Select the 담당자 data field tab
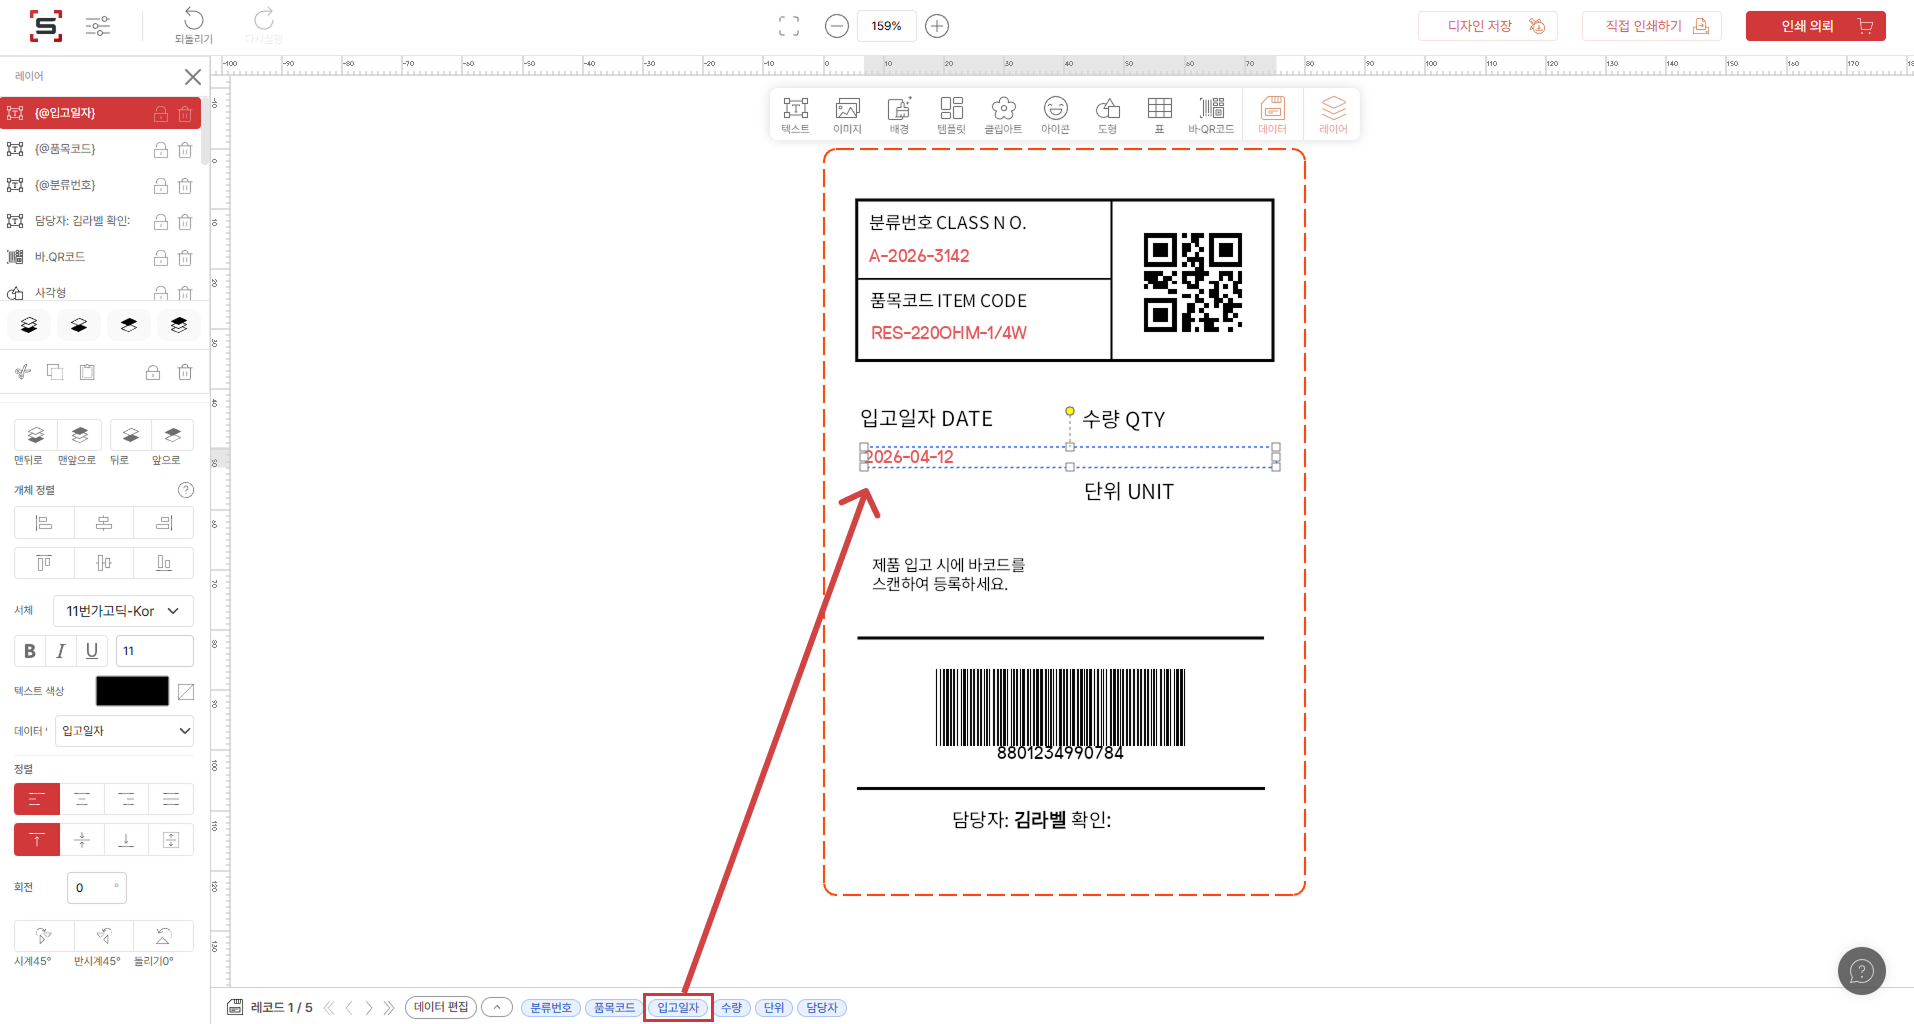Image resolution: width=1914 pixels, height=1024 pixels. (822, 1008)
